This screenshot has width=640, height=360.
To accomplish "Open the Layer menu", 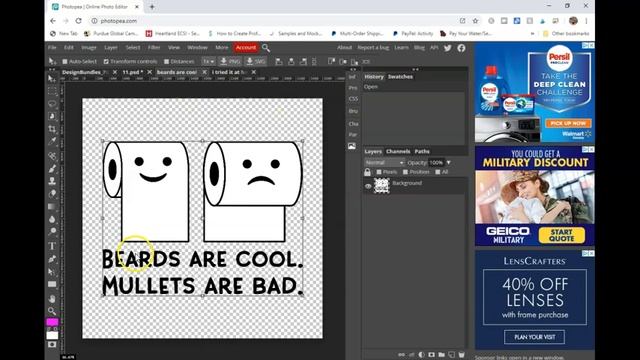I will click(x=111, y=48).
